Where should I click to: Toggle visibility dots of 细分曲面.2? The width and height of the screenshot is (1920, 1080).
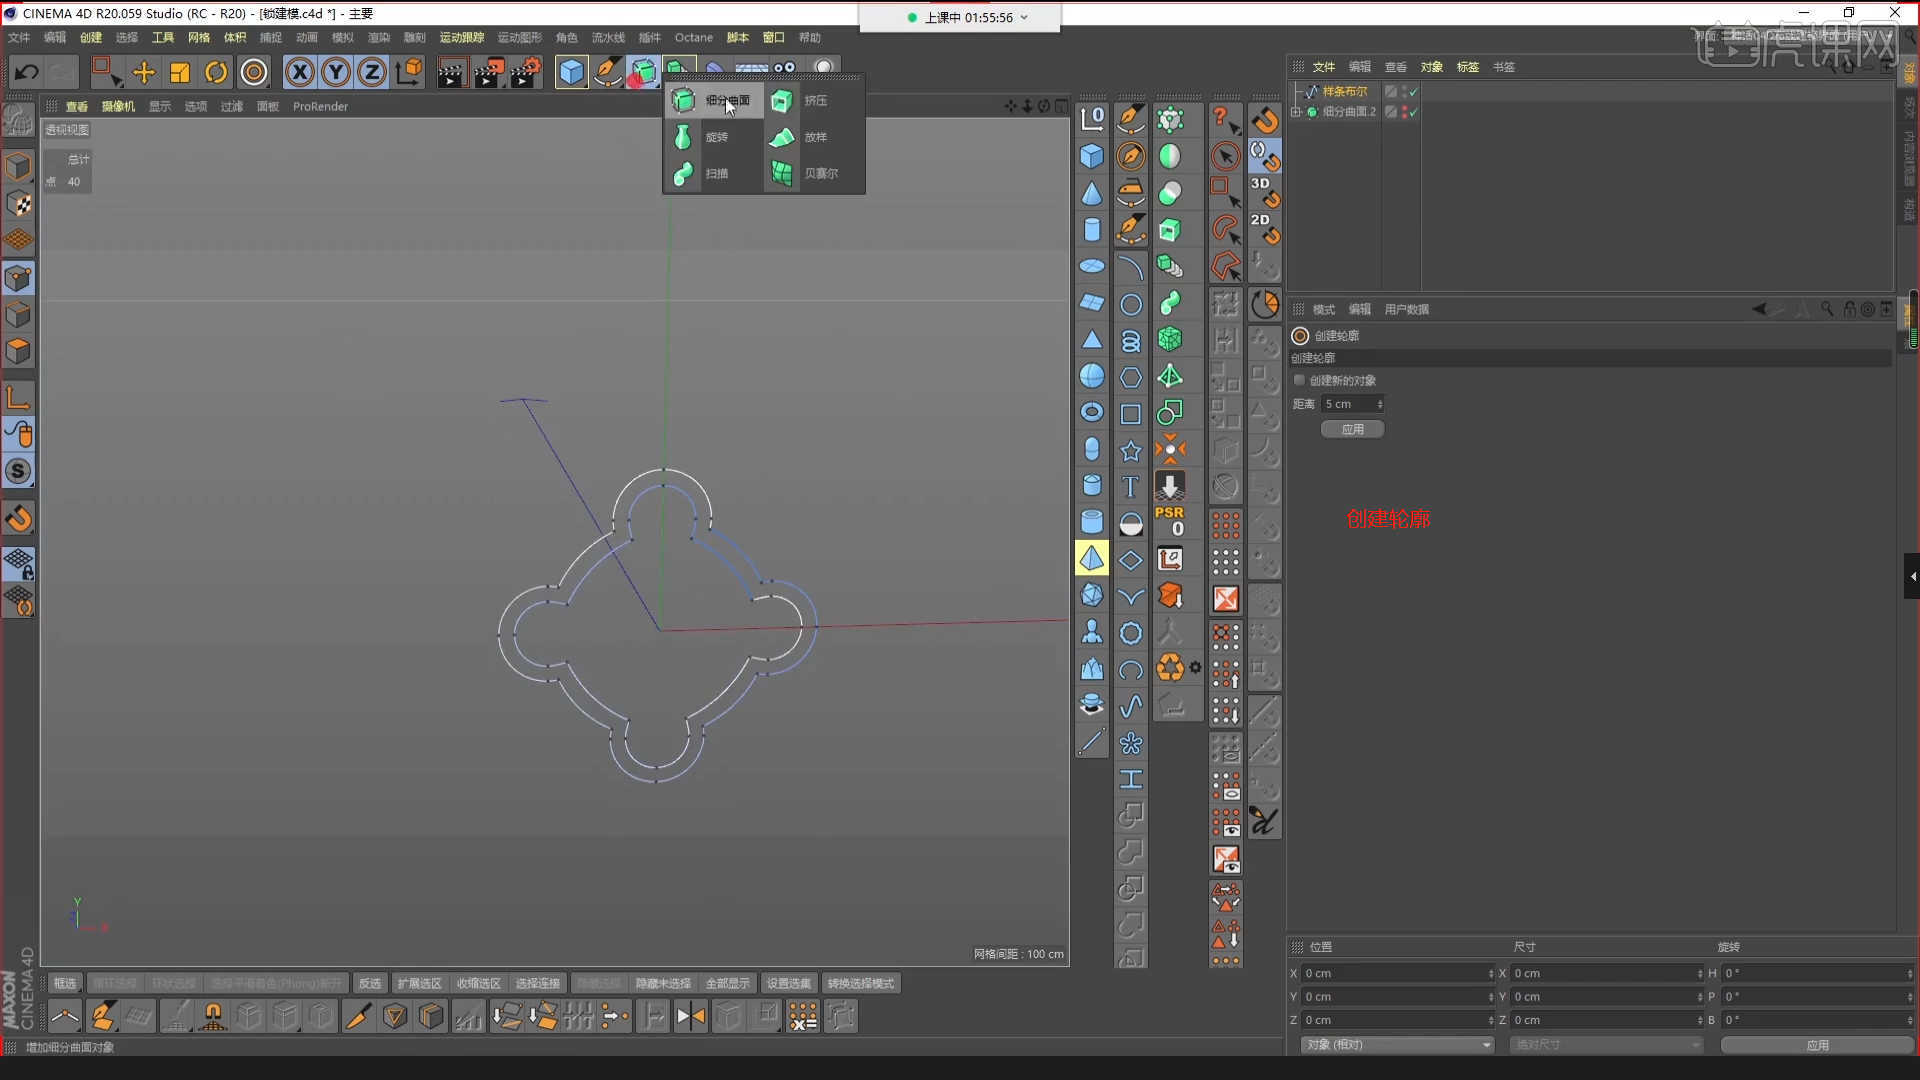click(1405, 112)
